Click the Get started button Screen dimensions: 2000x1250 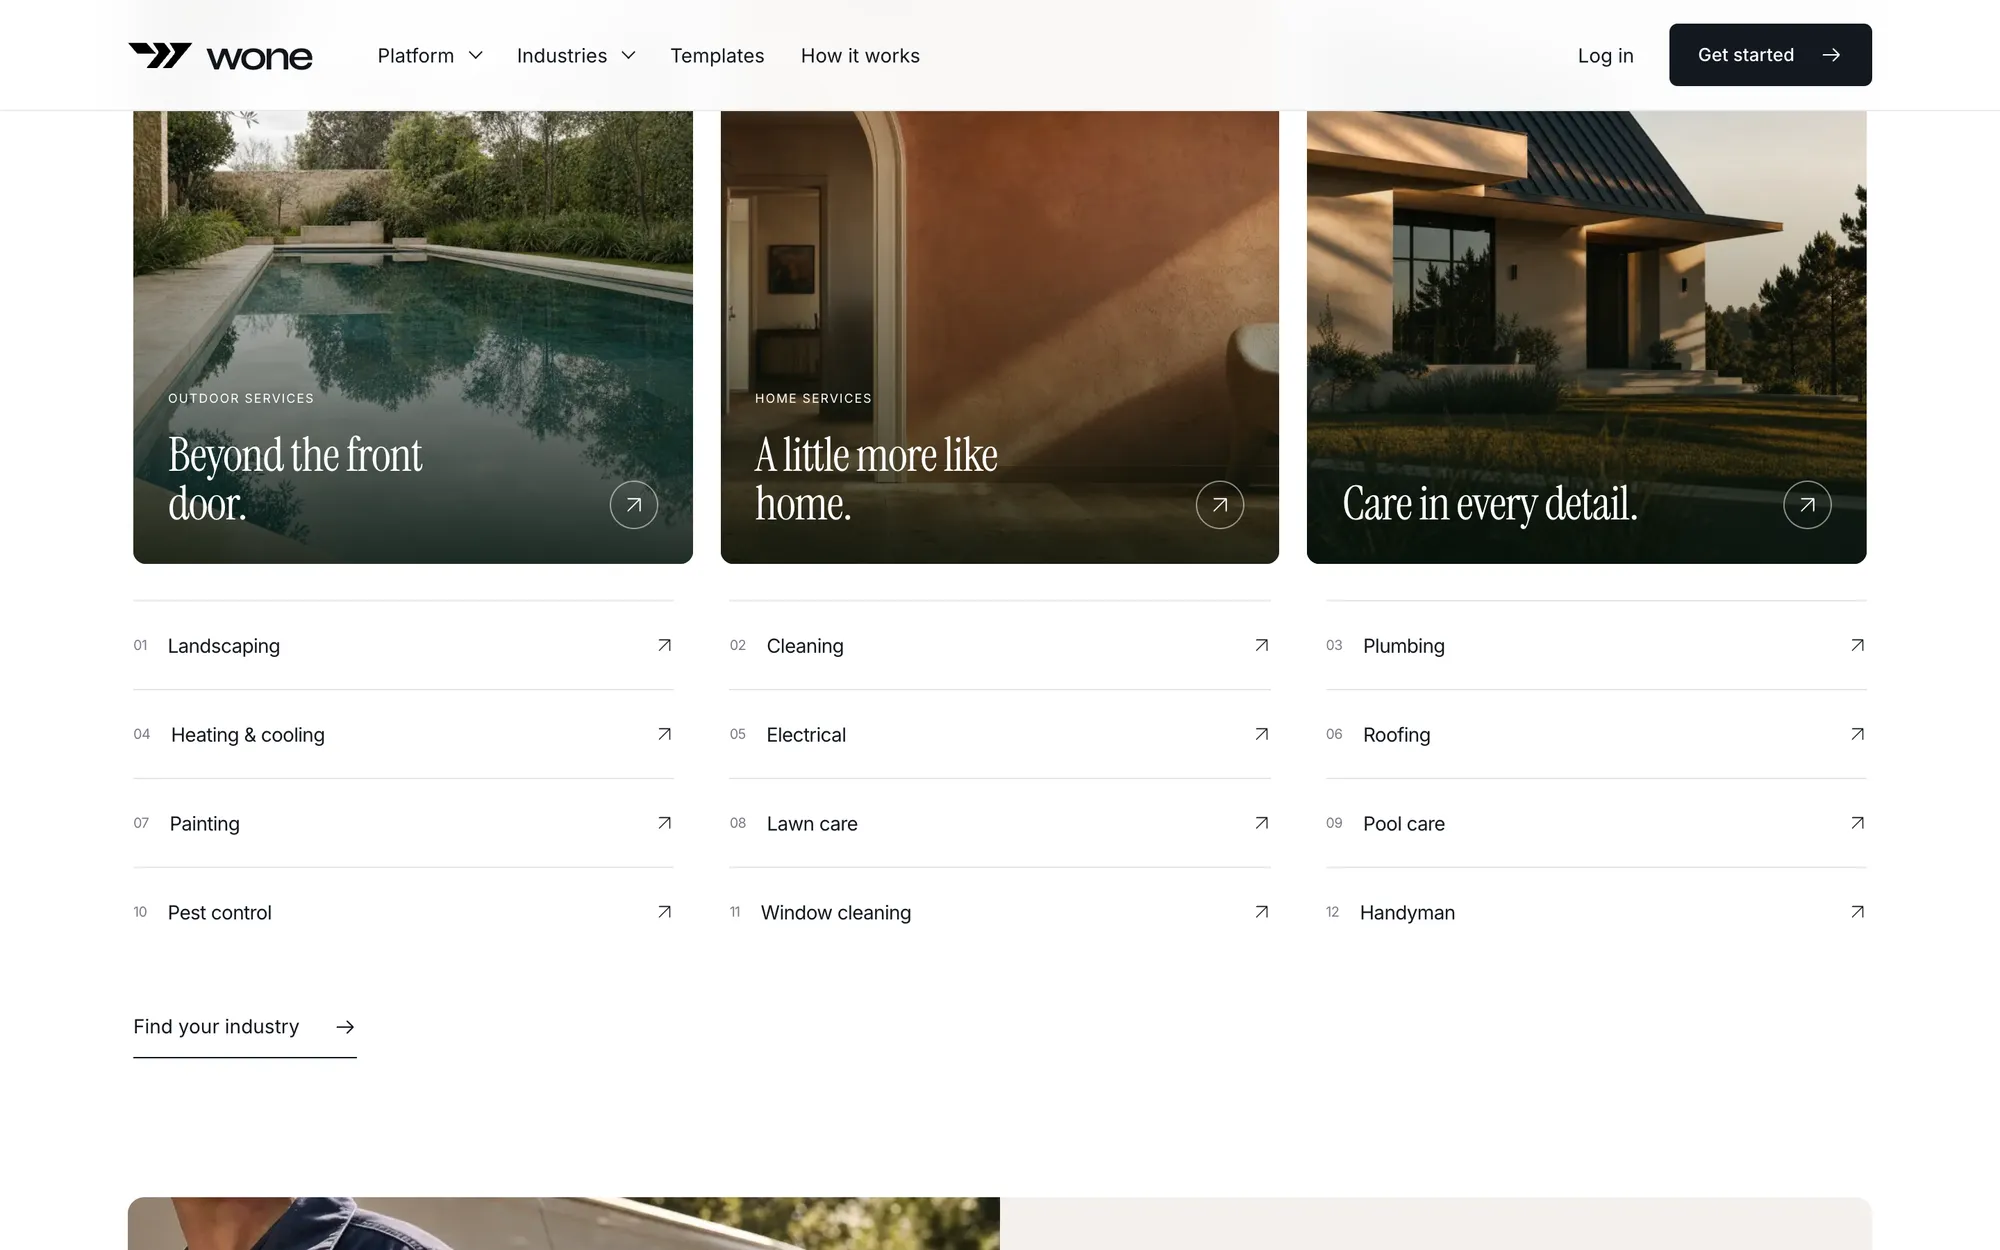tap(1770, 55)
